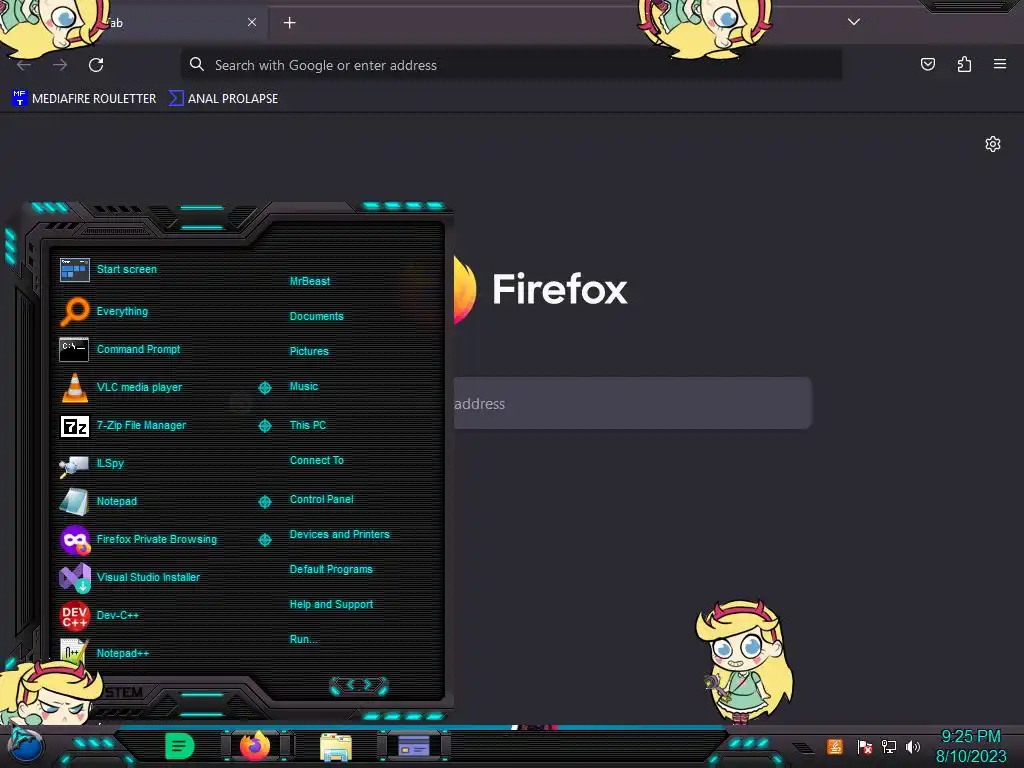Image resolution: width=1024 pixels, height=768 pixels.
Task: Launch VLC media player cone icon
Action: (x=74, y=387)
